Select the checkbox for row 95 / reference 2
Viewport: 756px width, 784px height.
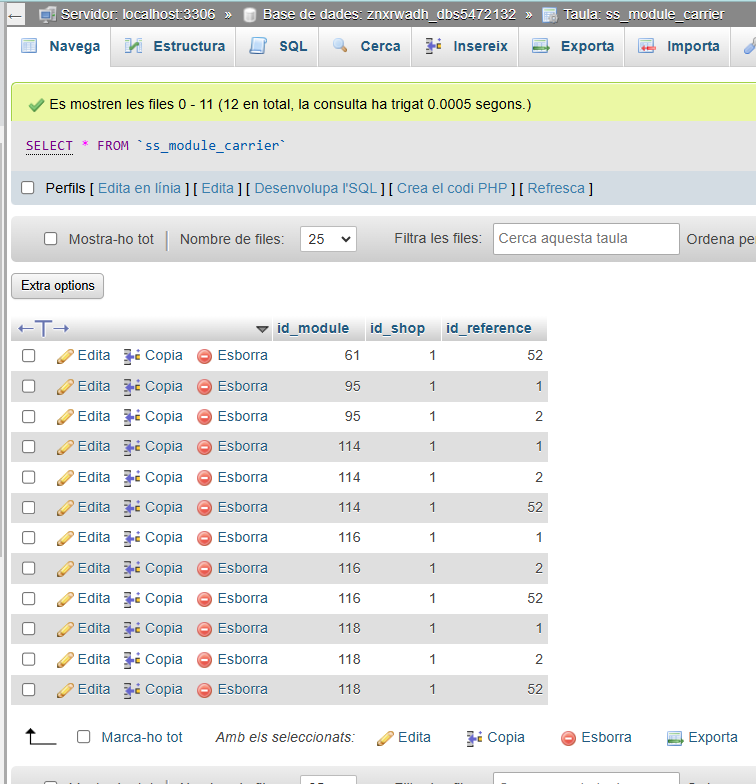point(28,416)
